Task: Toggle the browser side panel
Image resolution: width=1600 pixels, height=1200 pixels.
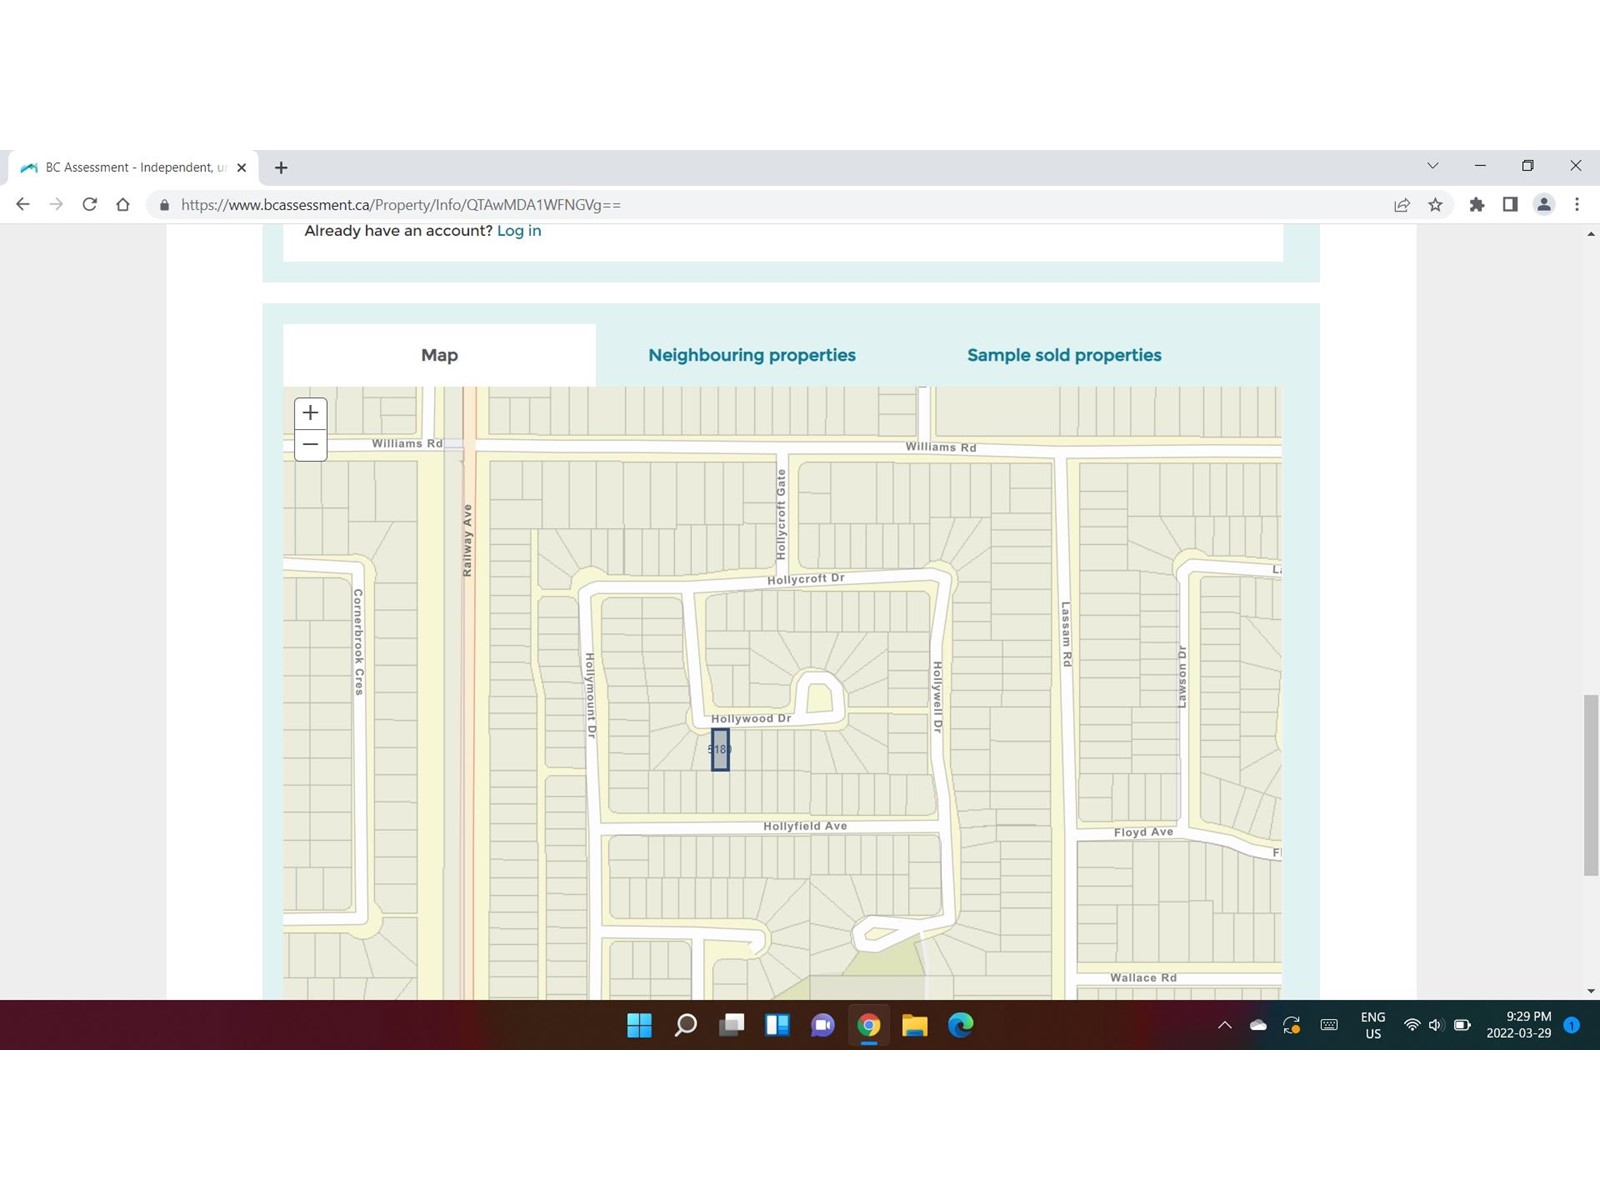Action: [1510, 204]
